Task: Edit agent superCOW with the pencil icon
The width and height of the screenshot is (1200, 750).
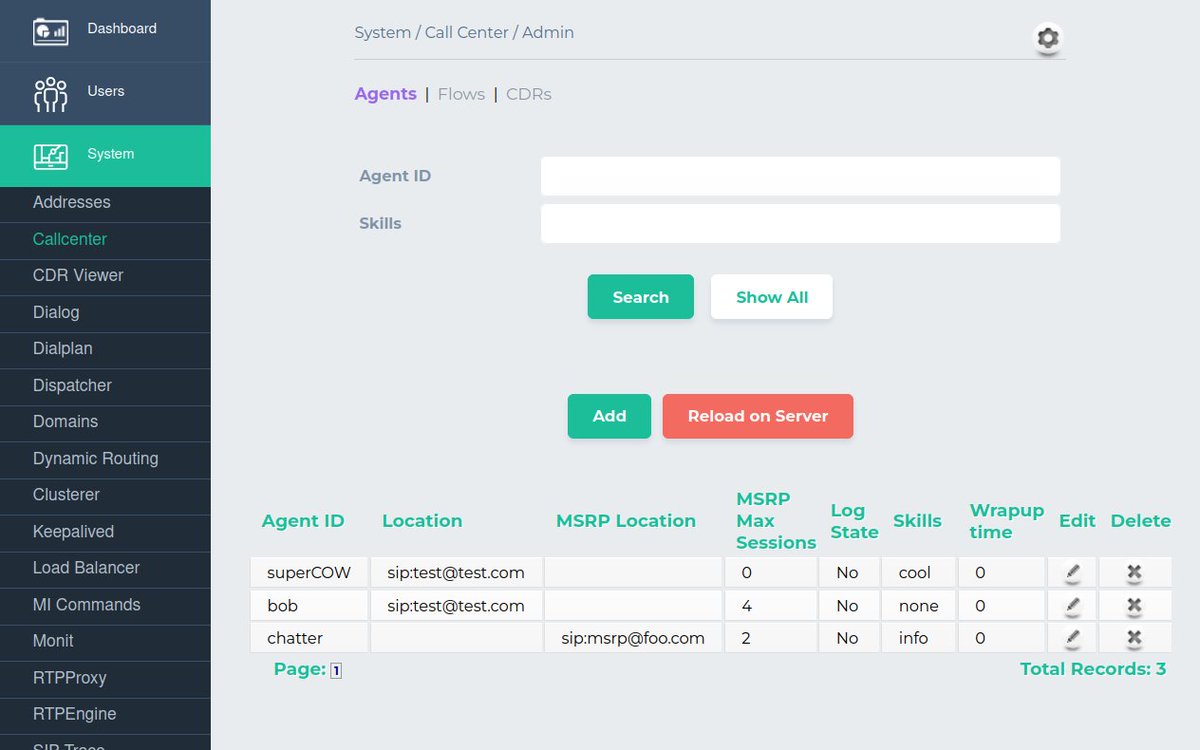Action: click(x=1072, y=572)
